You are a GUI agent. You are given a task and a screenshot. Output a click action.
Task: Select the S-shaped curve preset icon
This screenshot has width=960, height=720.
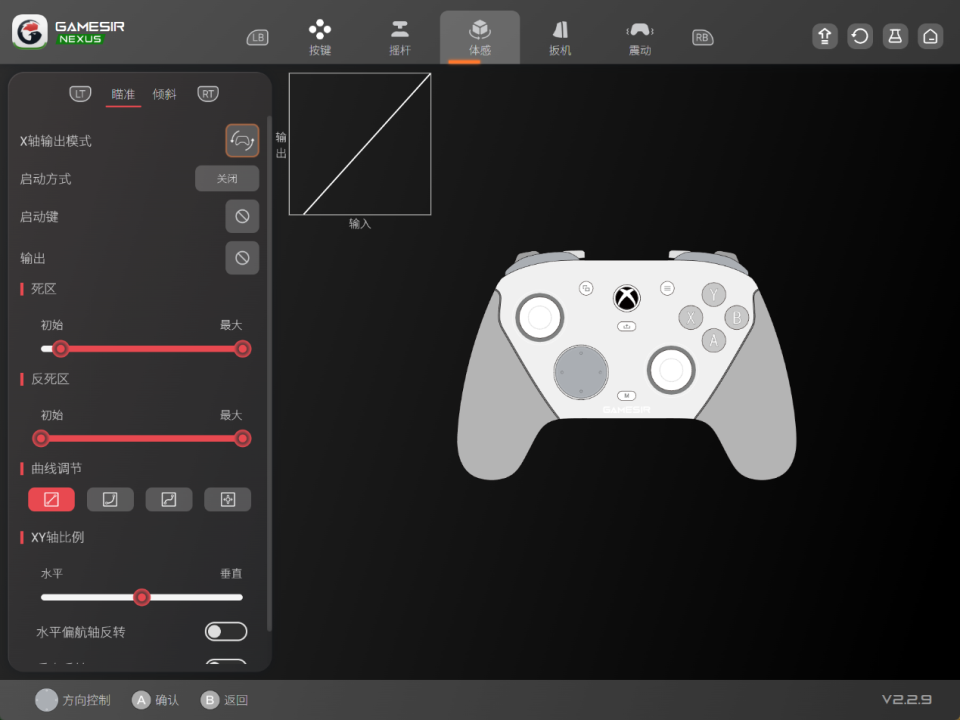pos(169,500)
